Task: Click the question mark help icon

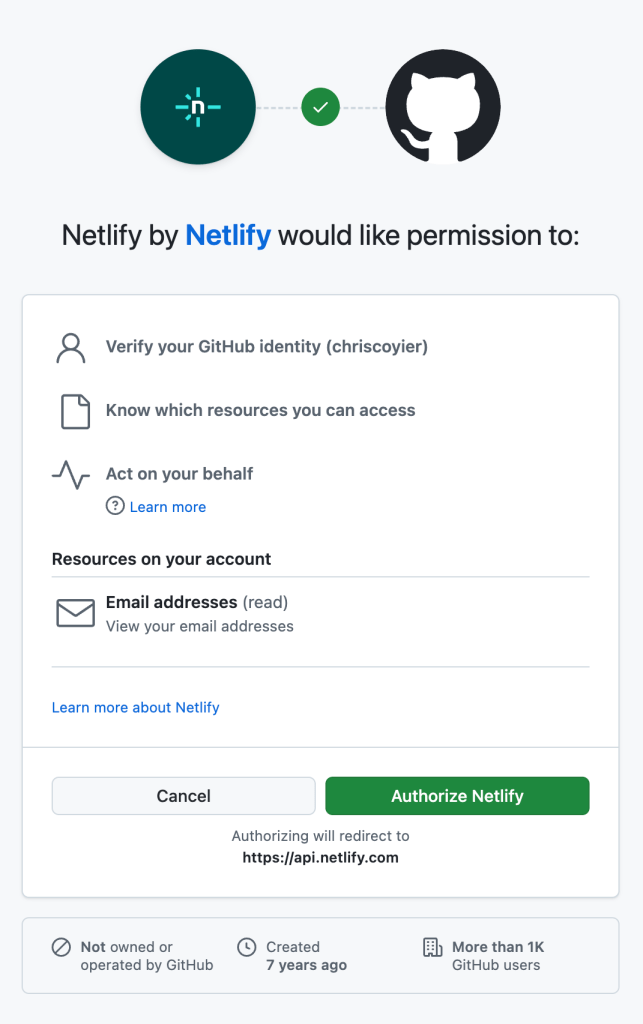Action: (x=115, y=507)
